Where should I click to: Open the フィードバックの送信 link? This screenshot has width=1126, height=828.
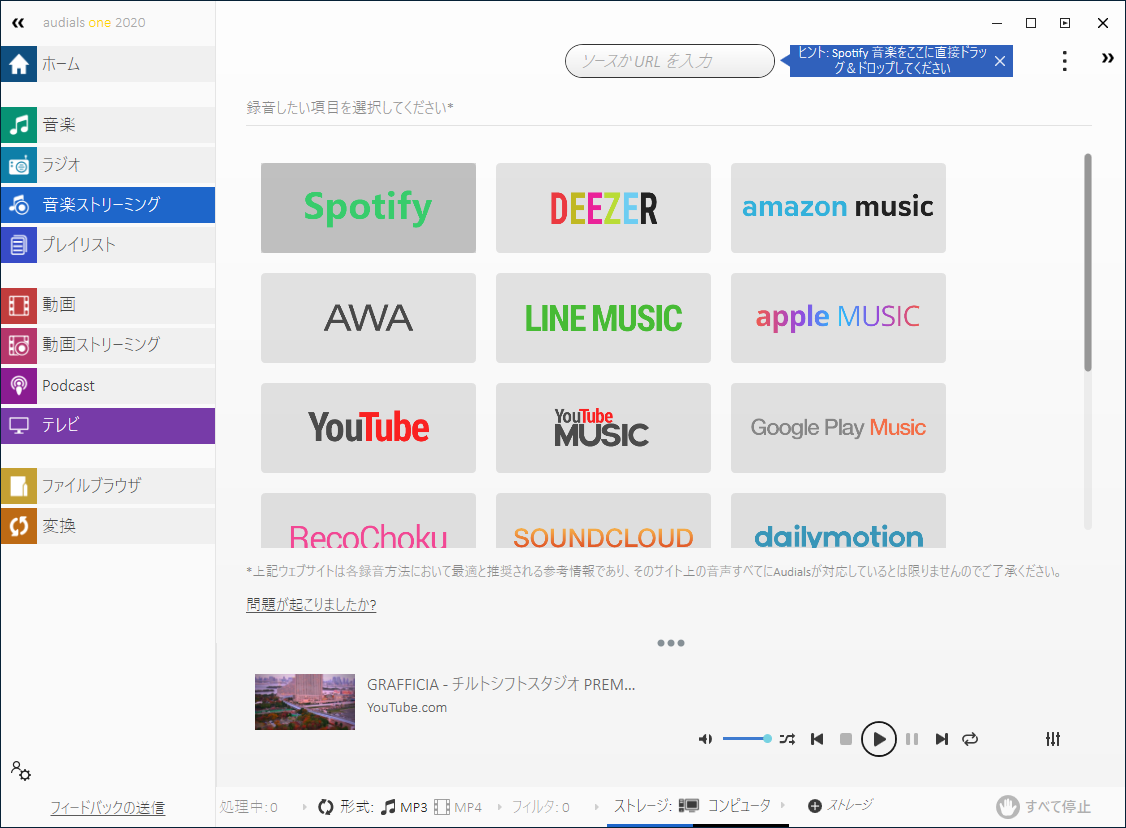[107, 807]
